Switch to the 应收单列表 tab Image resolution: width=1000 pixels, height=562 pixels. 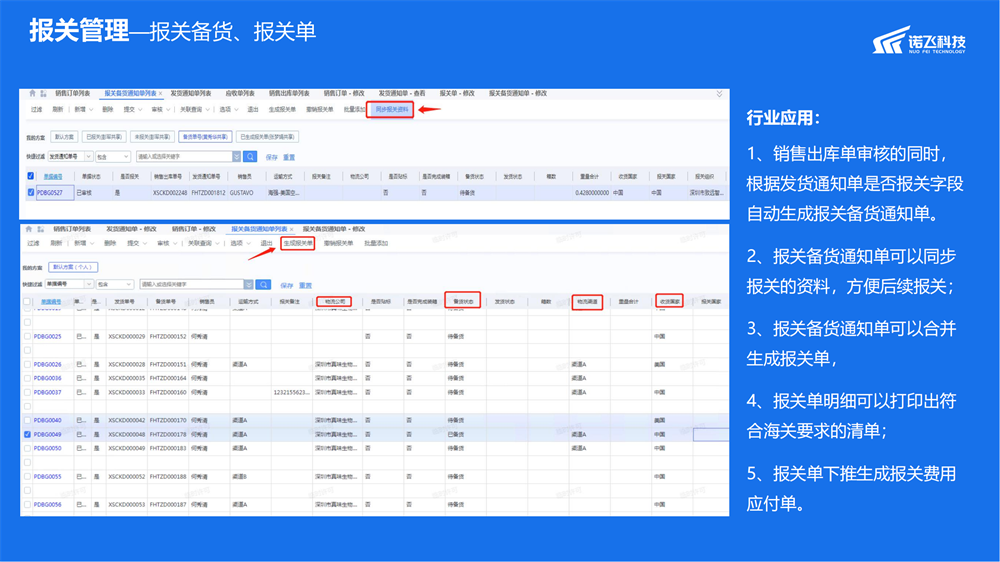(x=240, y=94)
